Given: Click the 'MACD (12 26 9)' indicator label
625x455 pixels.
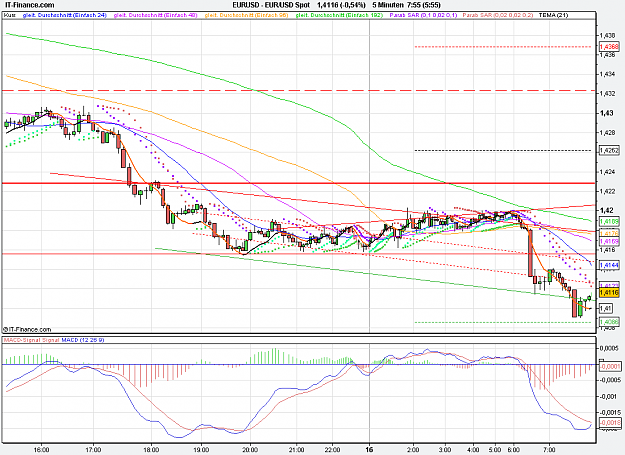Looking at the screenshot, I should pos(83,340).
